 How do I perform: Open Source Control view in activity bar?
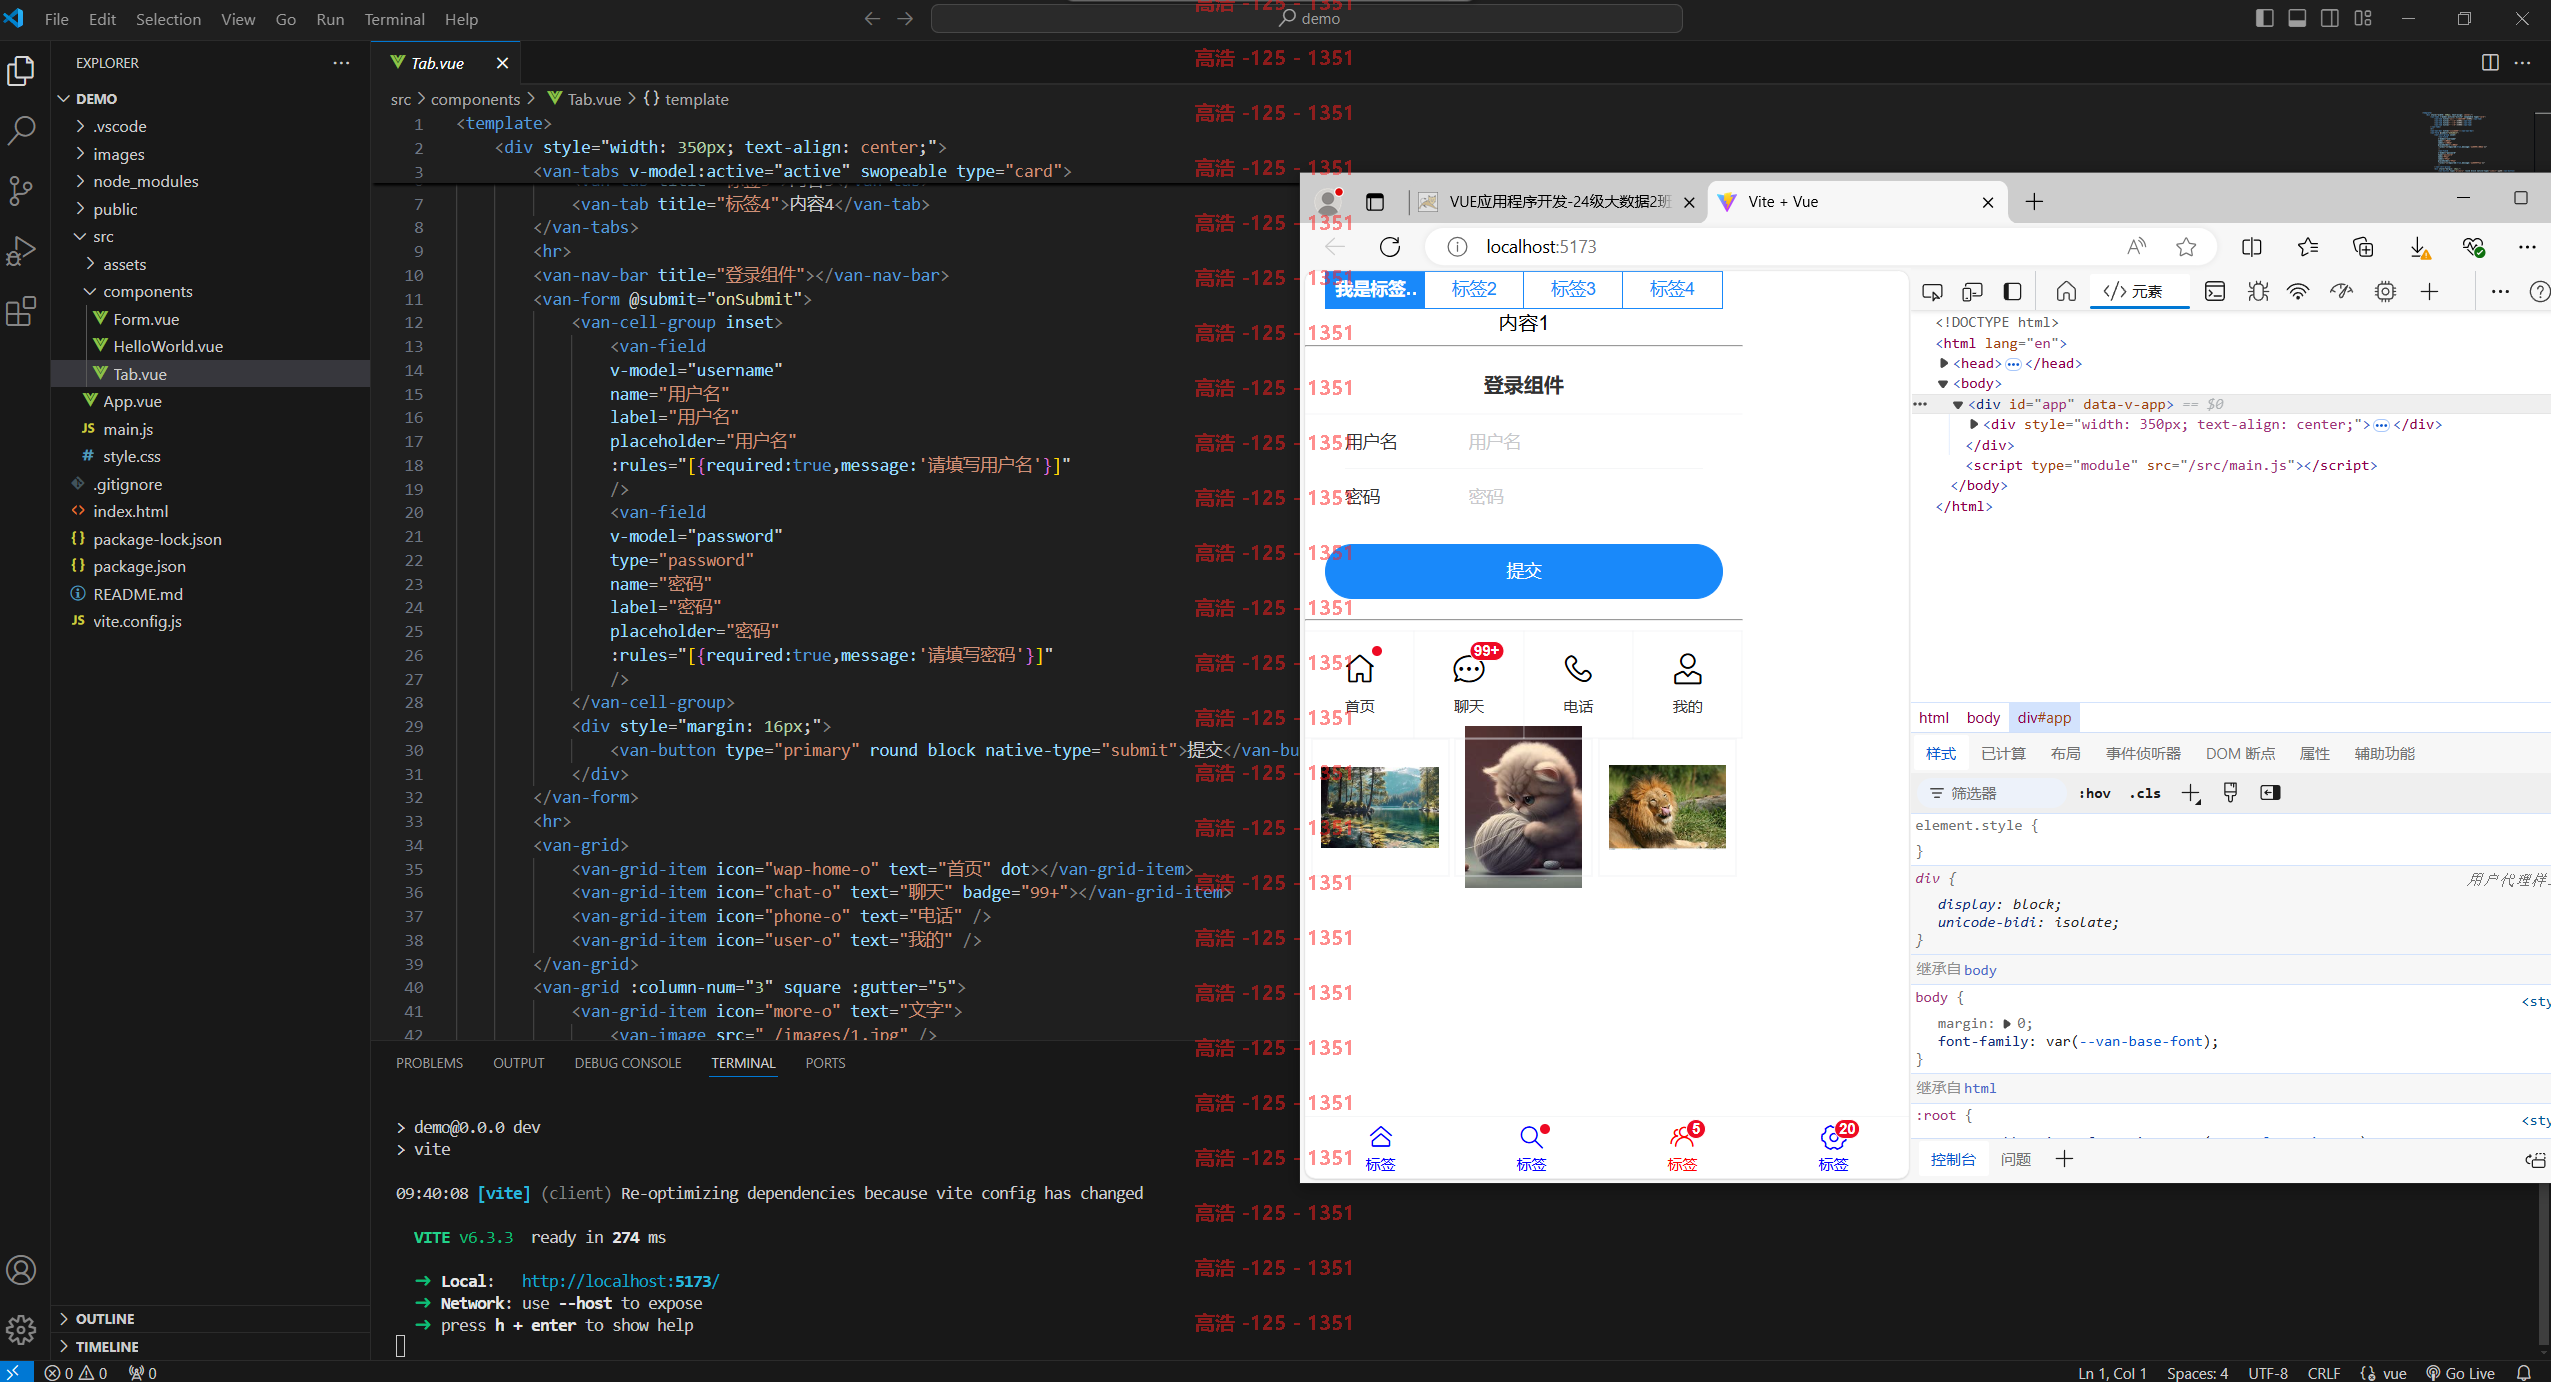[21, 190]
